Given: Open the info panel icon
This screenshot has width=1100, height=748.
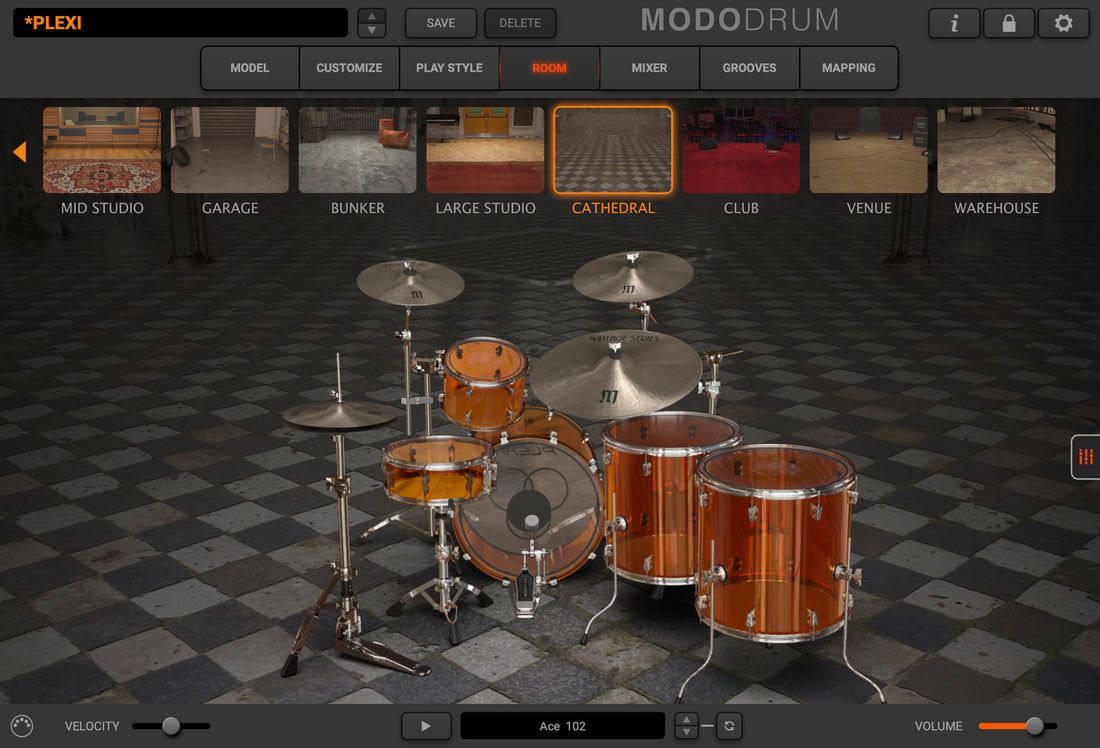Looking at the screenshot, I should (954, 23).
